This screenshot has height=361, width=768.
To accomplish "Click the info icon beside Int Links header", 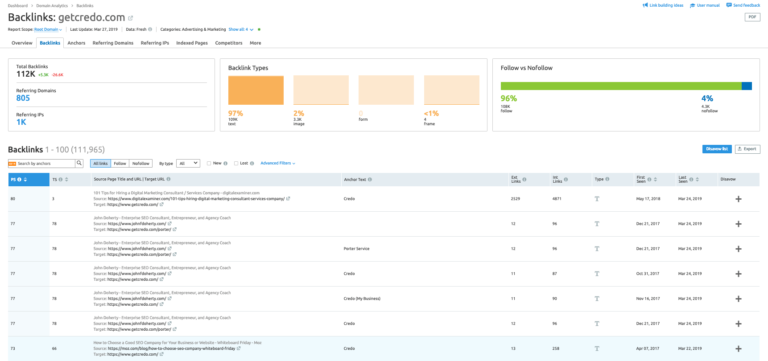I will [565, 180].
